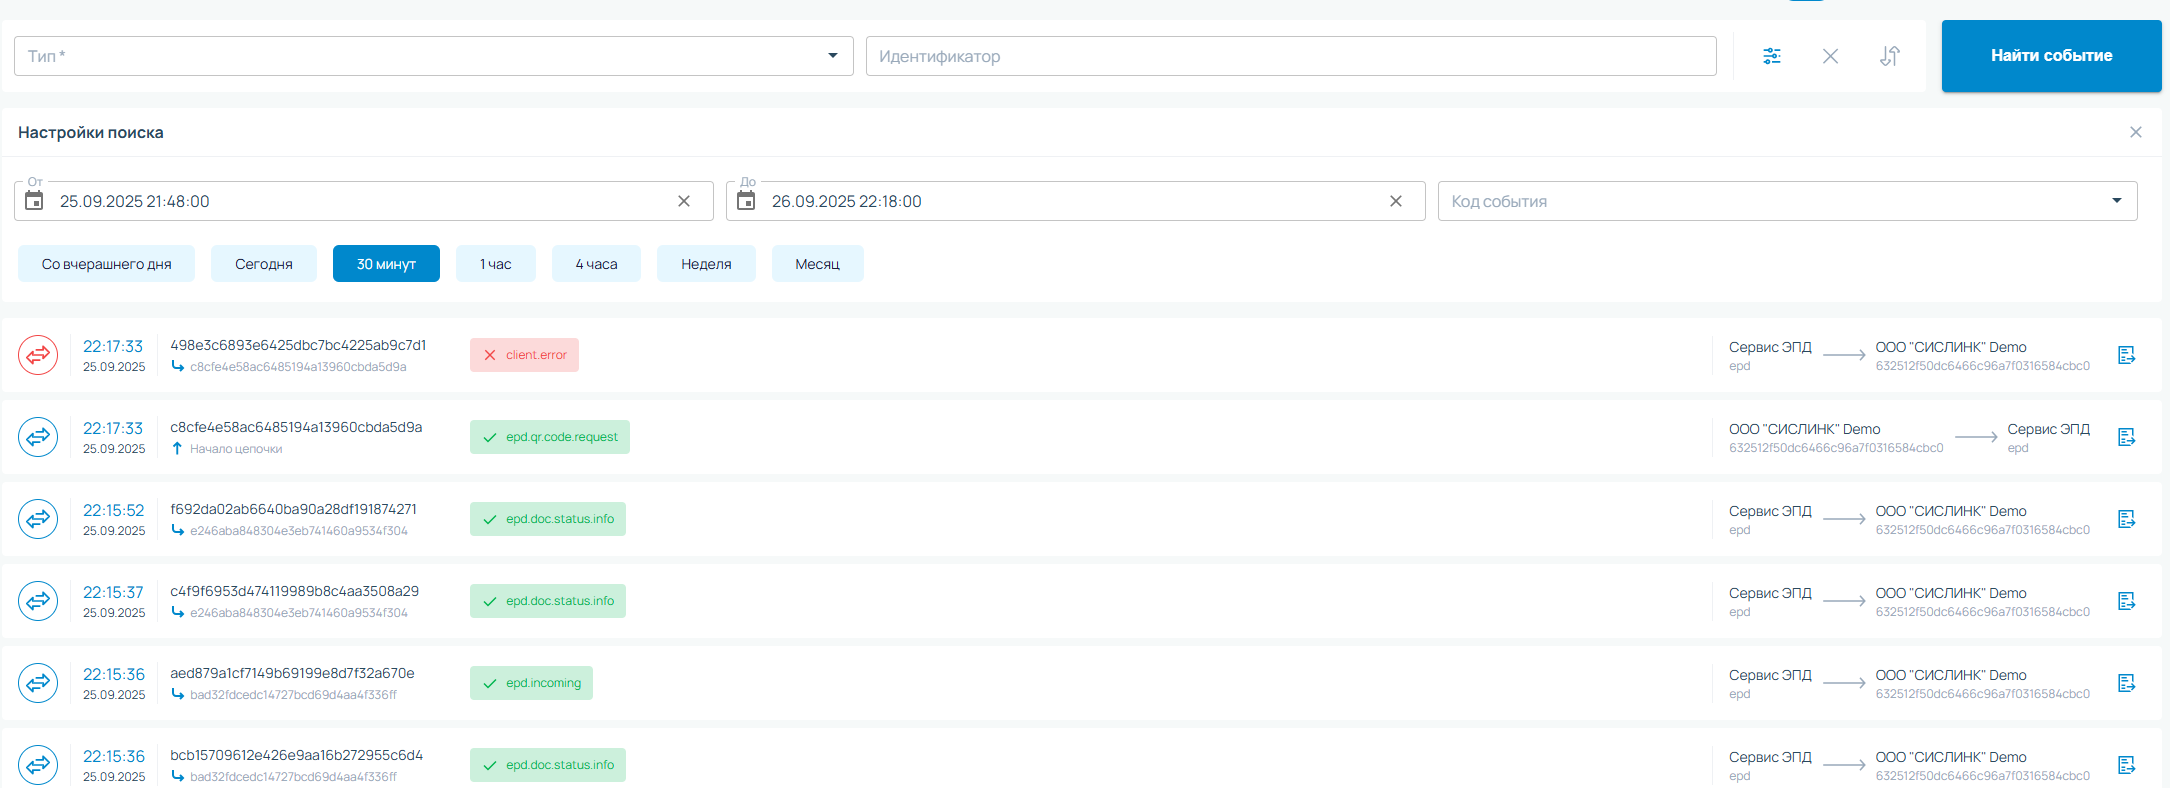This screenshot has height=788, width=2170.
Task: Click the Начало цепочки label
Action: pos(236,449)
